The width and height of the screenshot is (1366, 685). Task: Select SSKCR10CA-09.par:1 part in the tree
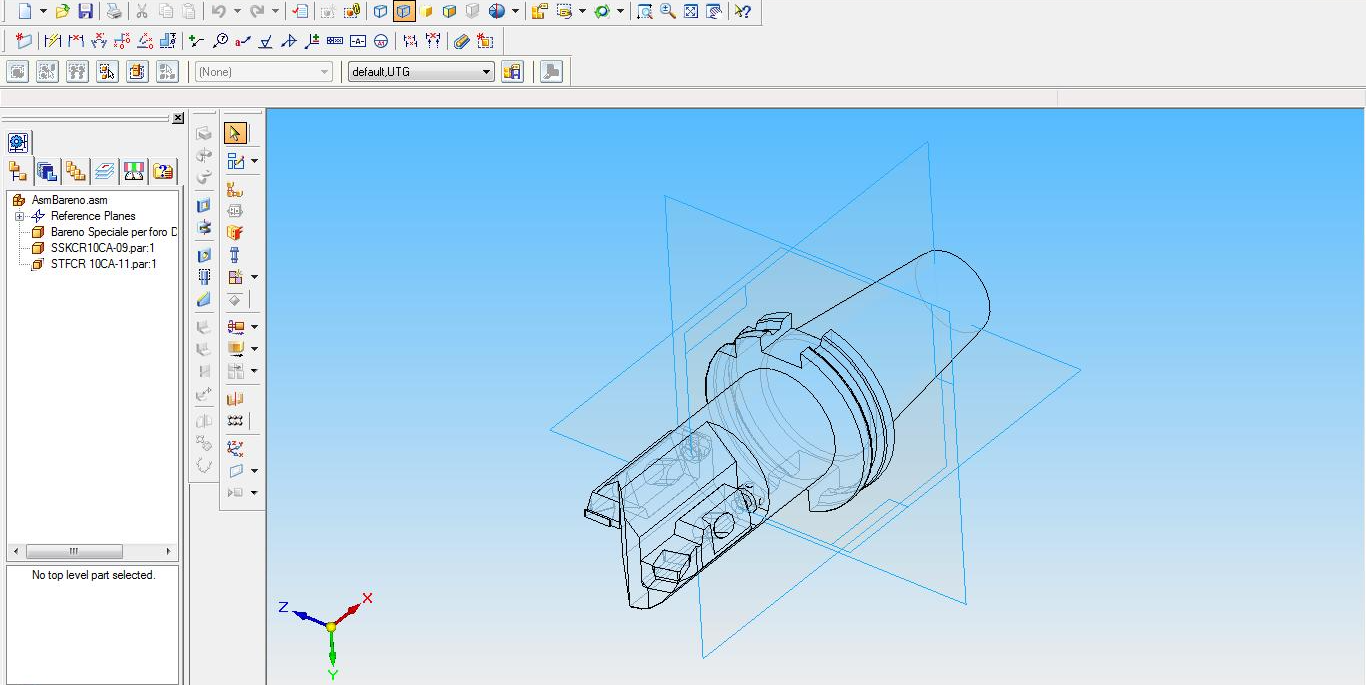102,248
